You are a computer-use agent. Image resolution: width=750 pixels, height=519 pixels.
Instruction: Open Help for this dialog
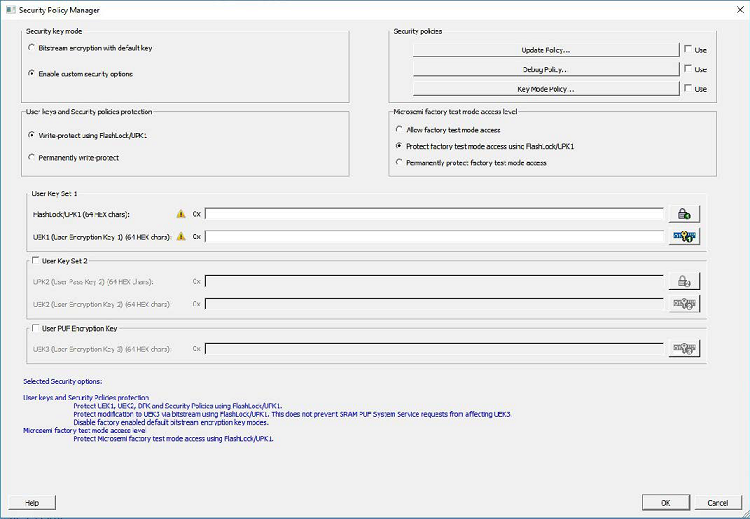[x=32, y=502]
